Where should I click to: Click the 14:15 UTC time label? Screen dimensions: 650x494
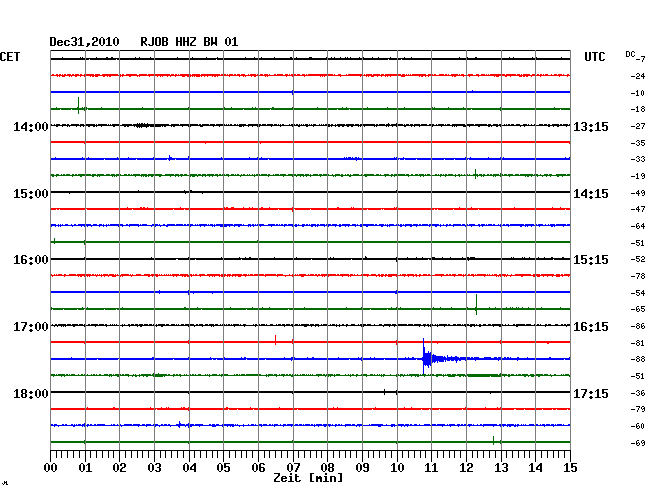(x=591, y=194)
